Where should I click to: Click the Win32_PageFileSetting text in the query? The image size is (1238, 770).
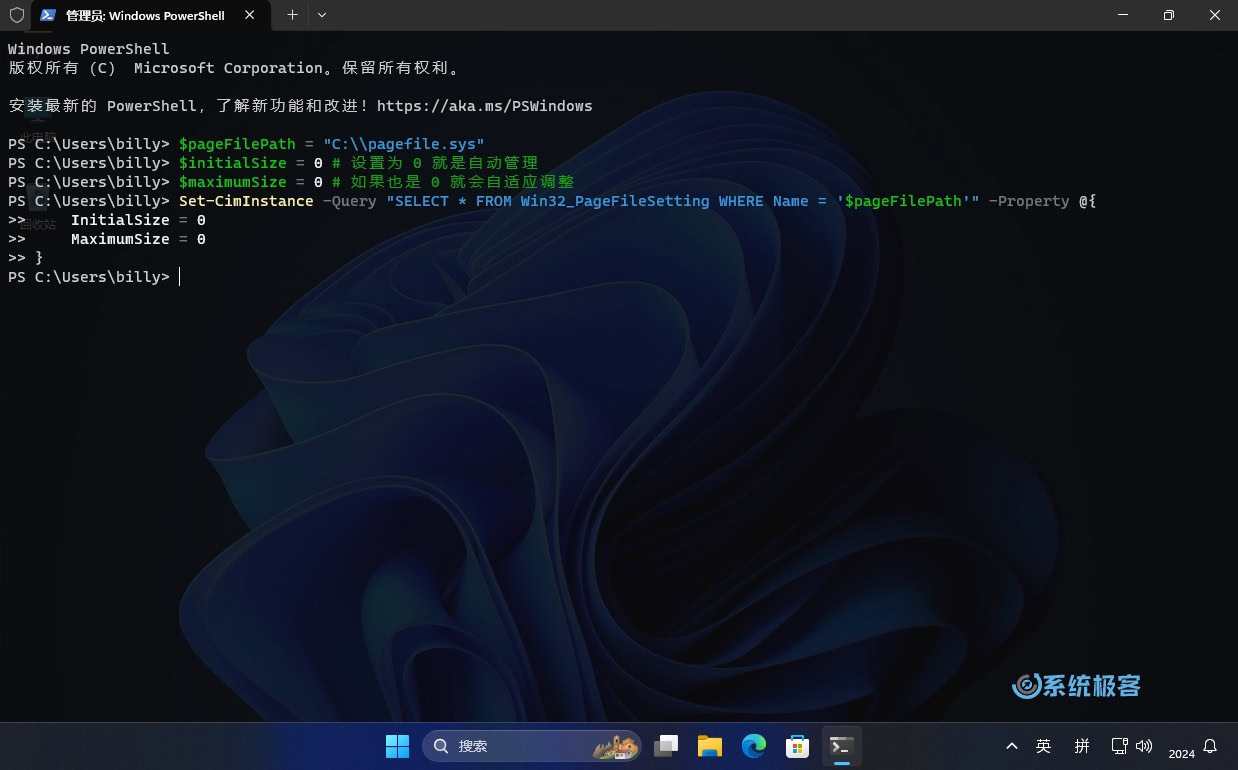pyautogui.click(x=615, y=201)
